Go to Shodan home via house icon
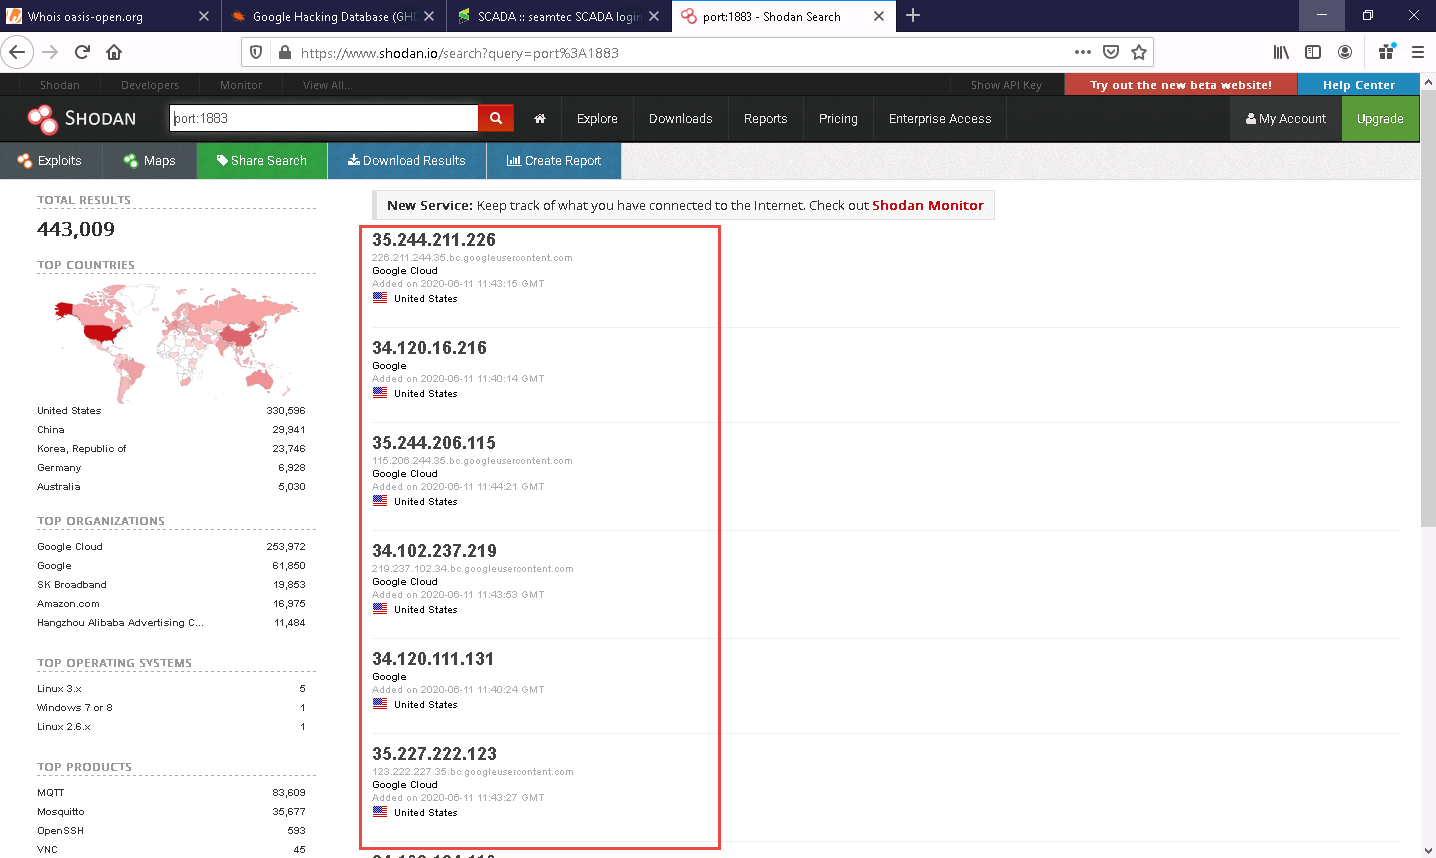 click(540, 118)
